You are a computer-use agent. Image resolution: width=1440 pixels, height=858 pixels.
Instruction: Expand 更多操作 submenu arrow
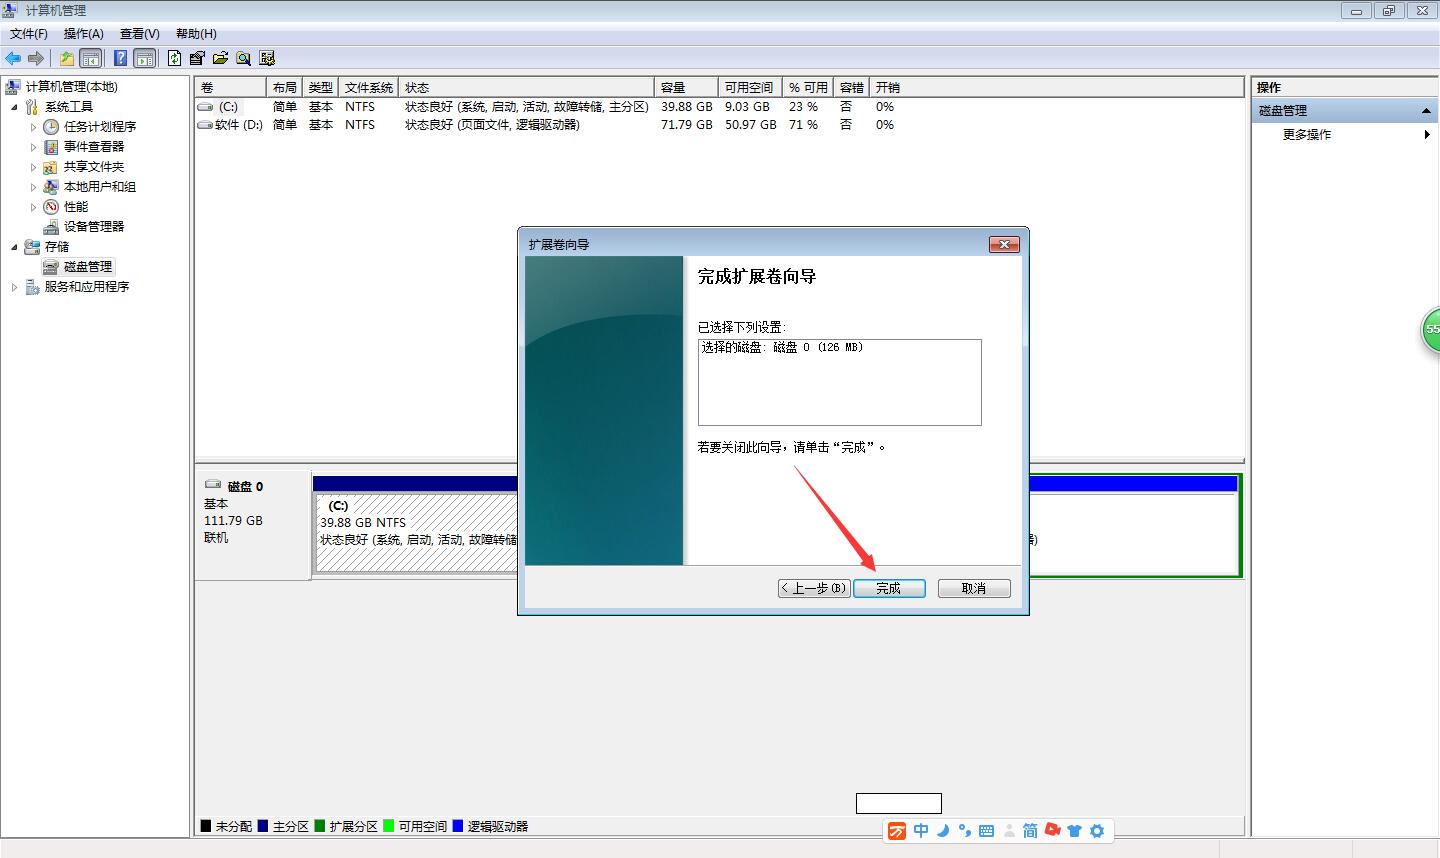(1427, 134)
